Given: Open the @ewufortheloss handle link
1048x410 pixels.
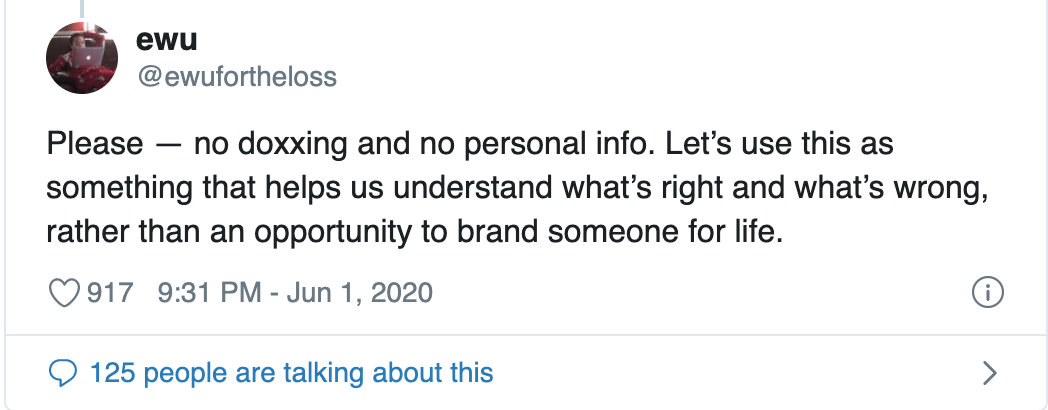Looking at the screenshot, I should [x=237, y=77].
